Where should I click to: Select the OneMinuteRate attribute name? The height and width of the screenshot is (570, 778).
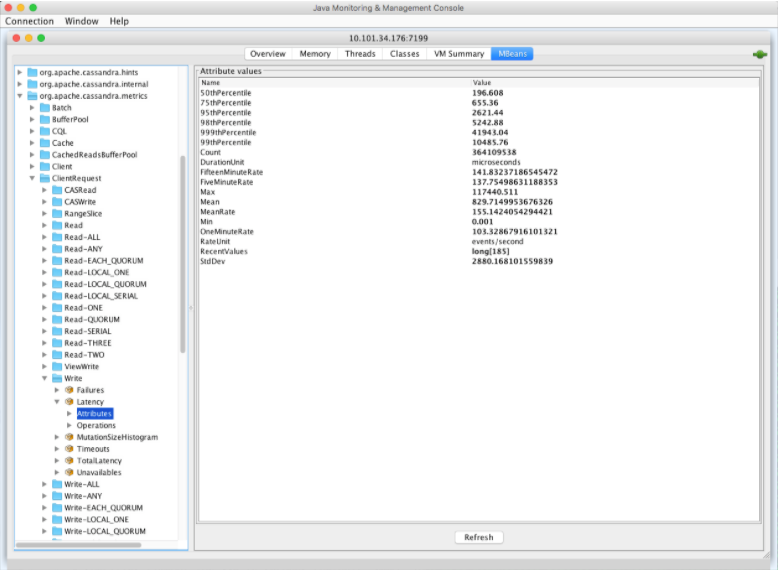(x=227, y=232)
